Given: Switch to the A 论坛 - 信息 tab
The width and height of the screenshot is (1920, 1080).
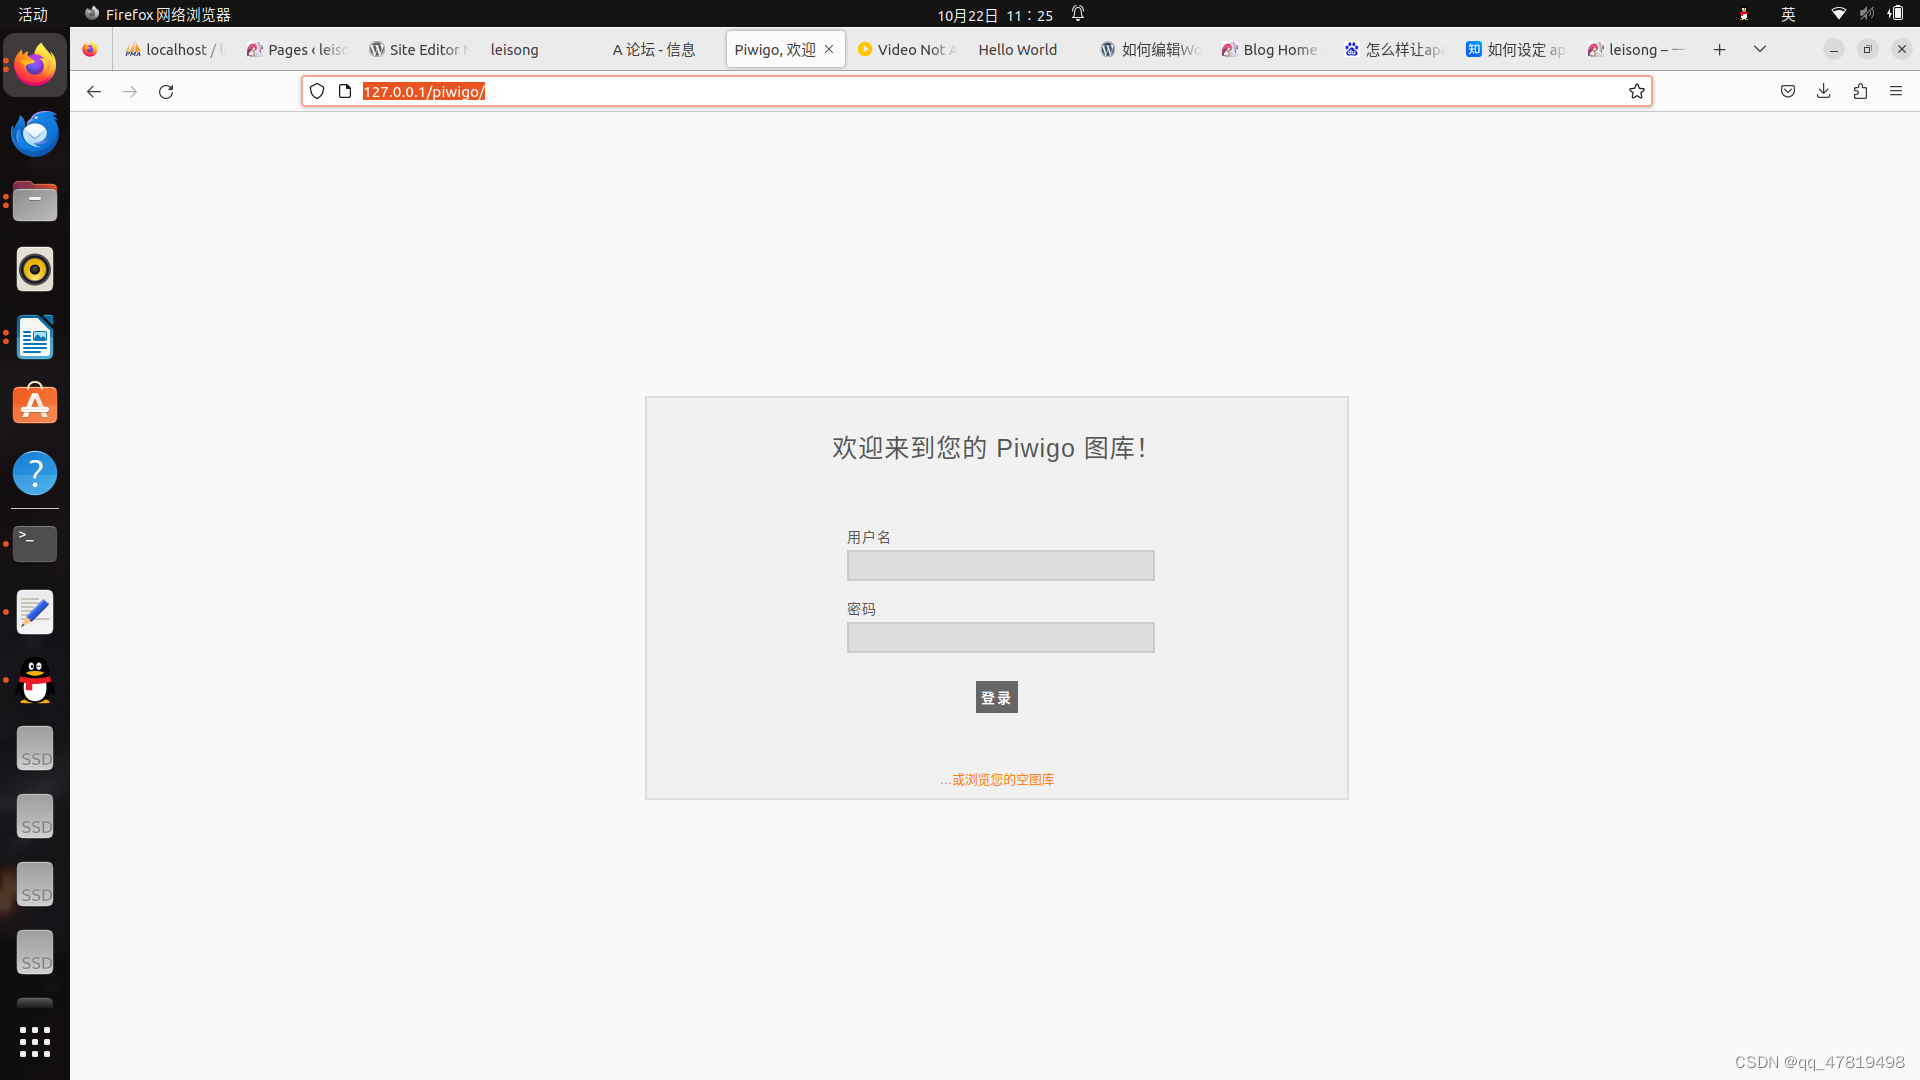Looking at the screenshot, I should pyautogui.click(x=653, y=49).
